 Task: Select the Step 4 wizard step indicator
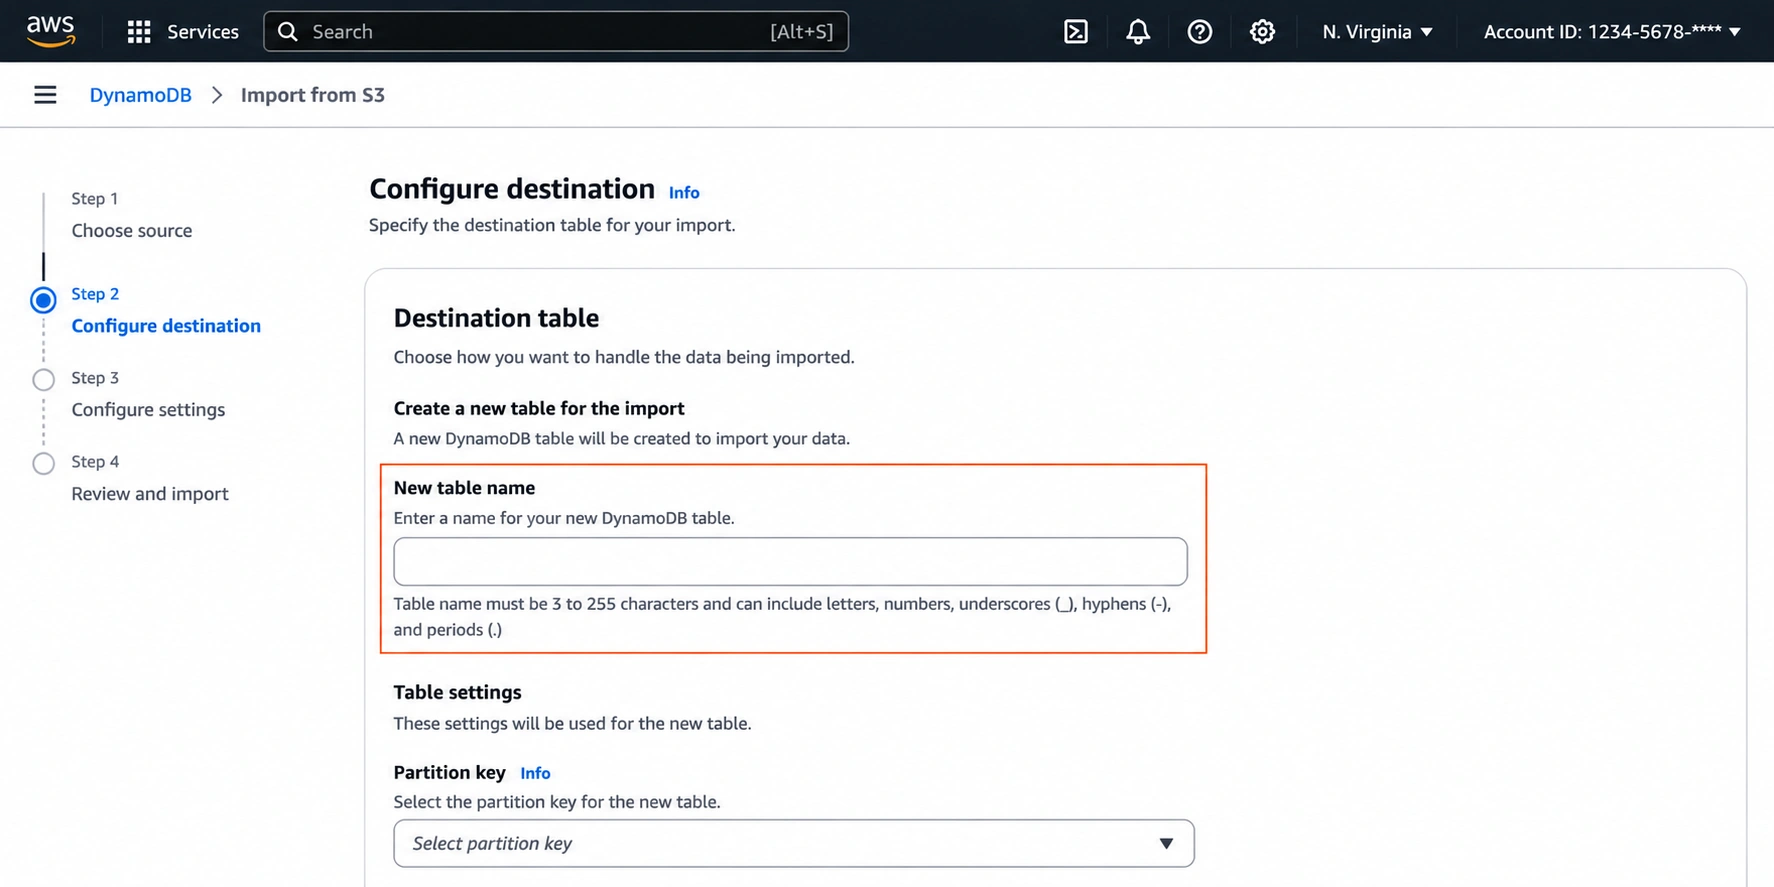pyautogui.click(x=43, y=464)
